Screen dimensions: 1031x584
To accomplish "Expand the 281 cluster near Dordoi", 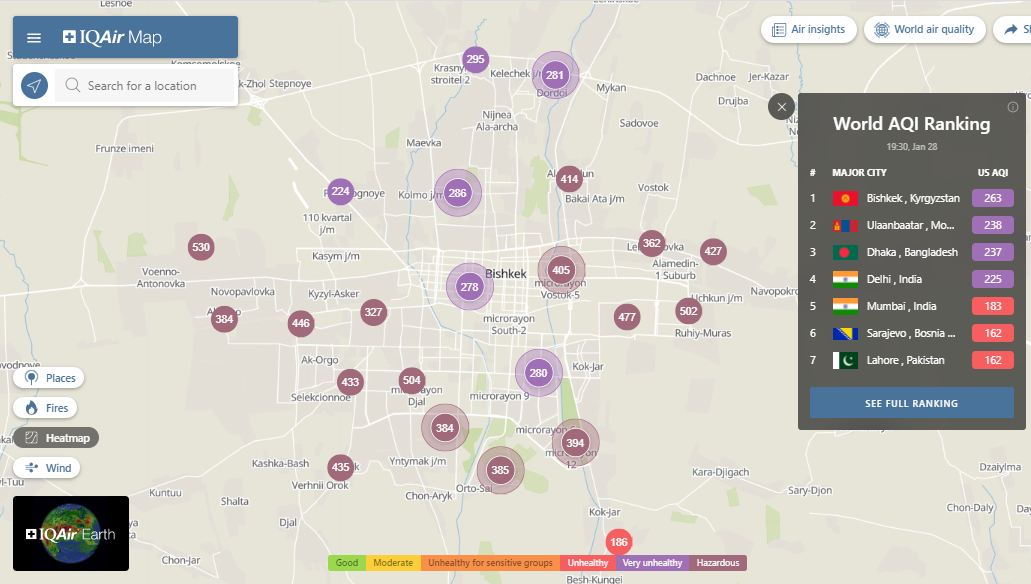I will coord(555,75).
